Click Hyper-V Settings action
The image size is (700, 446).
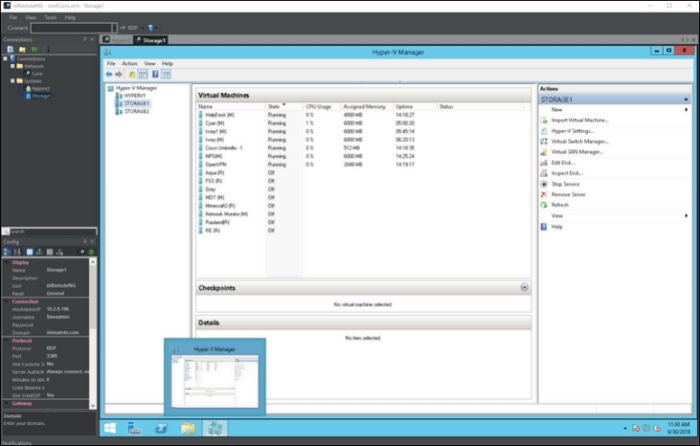point(573,131)
